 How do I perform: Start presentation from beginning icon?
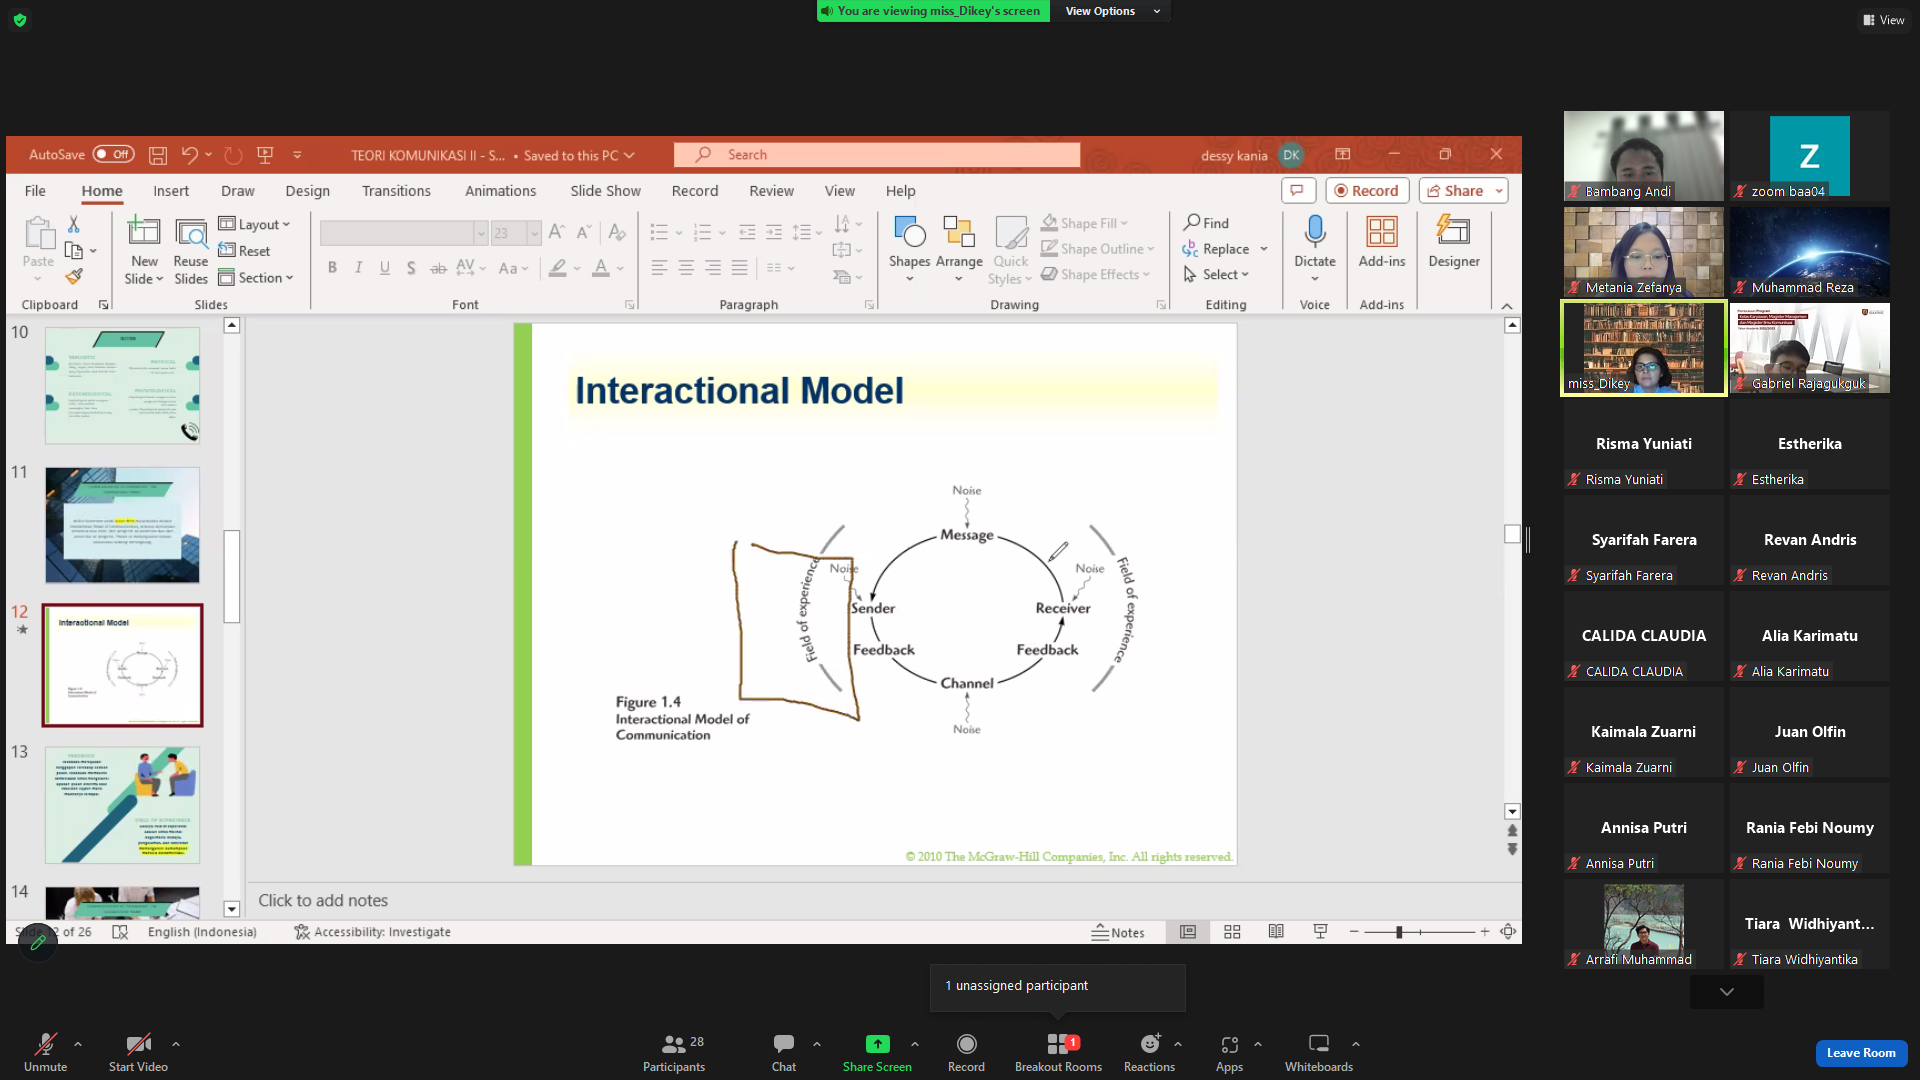click(x=265, y=155)
